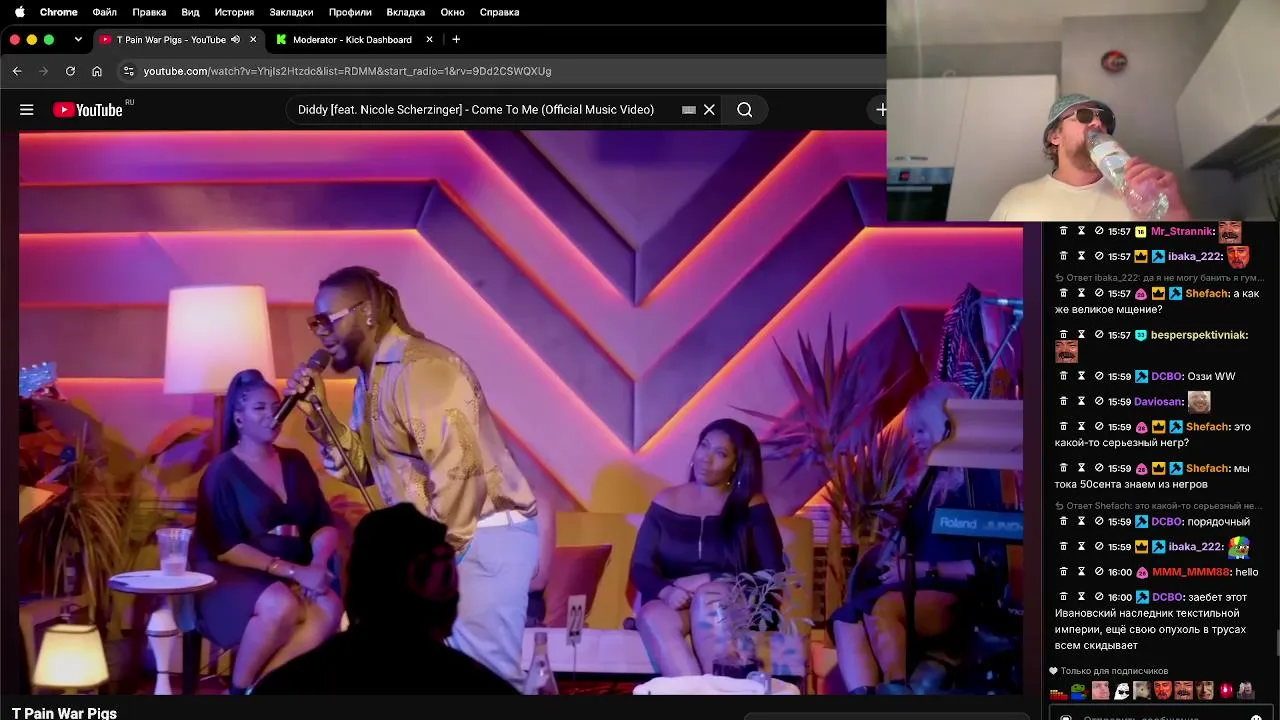Image resolution: width=1280 pixels, height=720 pixels.
Task: Click the T Pain War Pigs video title
Action: tap(64, 713)
